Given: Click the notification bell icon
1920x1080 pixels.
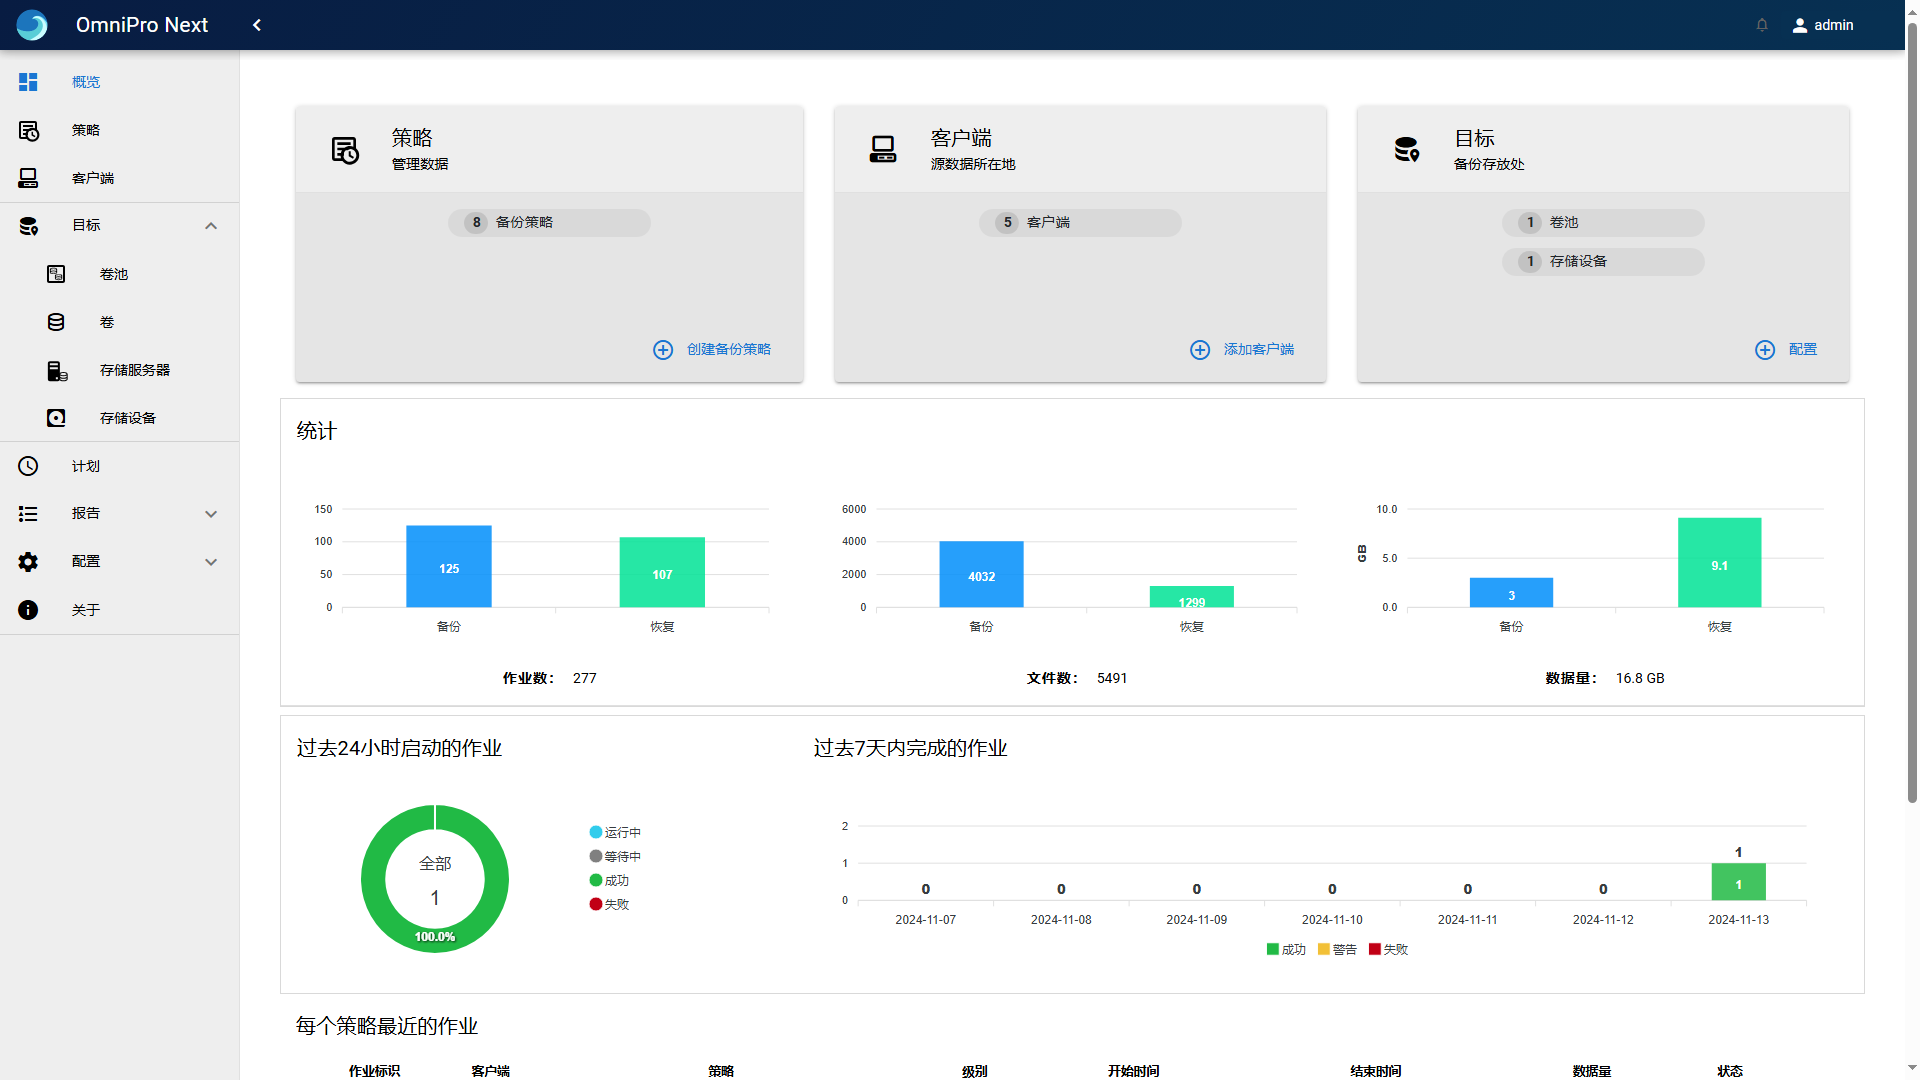Looking at the screenshot, I should pos(1762,25).
